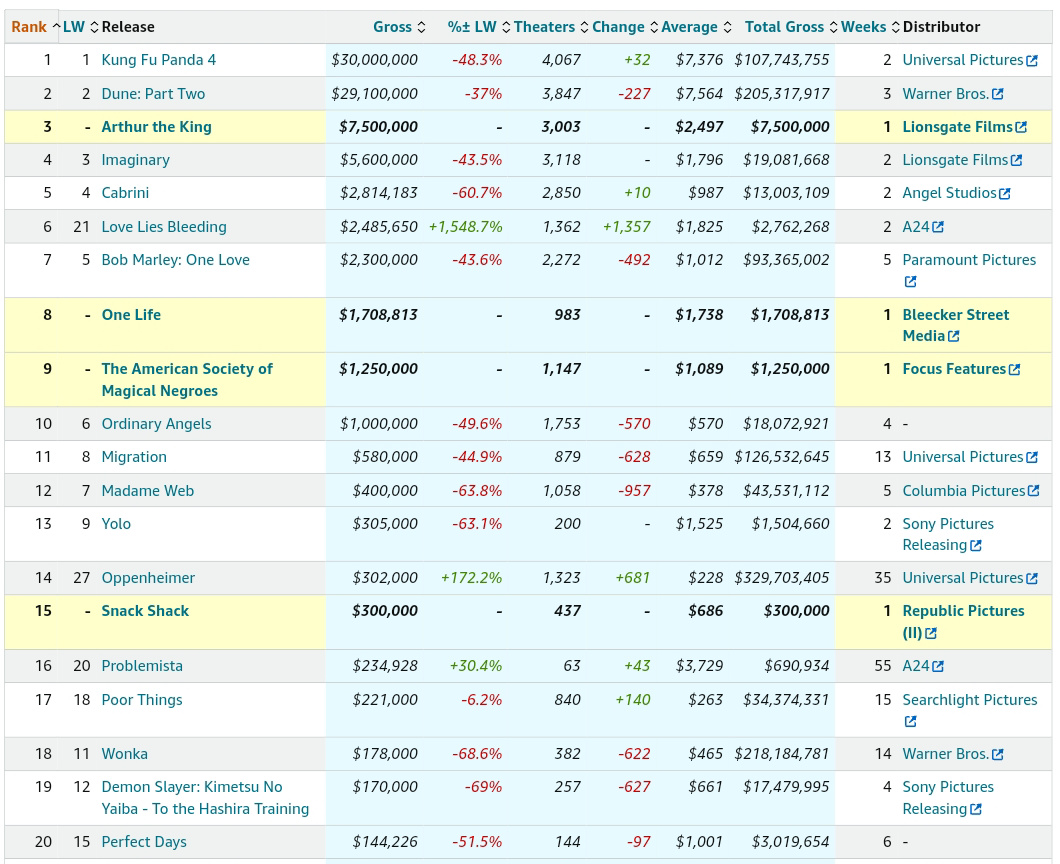Screen dimensions: 1060x864
Task: Open Angel Studios distributor link
Action: click(x=949, y=193)
